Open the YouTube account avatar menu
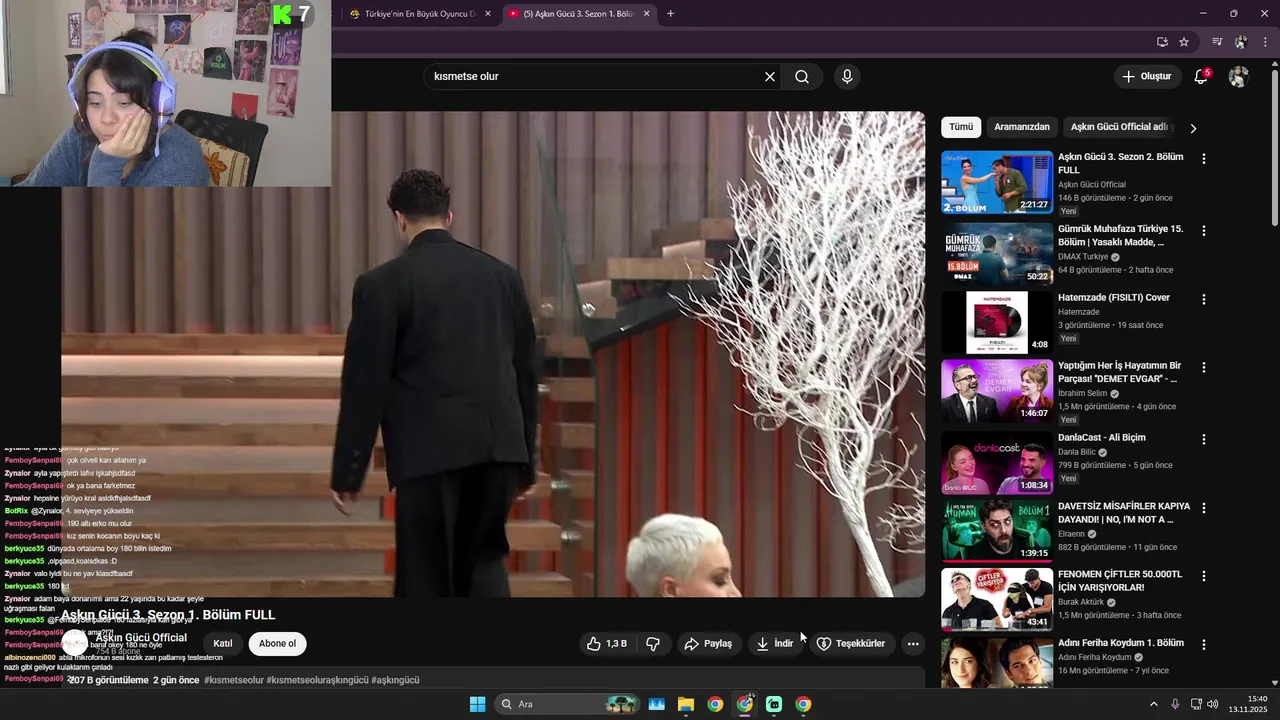This screenshot has height=720, width=1280. pyautogui.click(x=1238, y=77)
